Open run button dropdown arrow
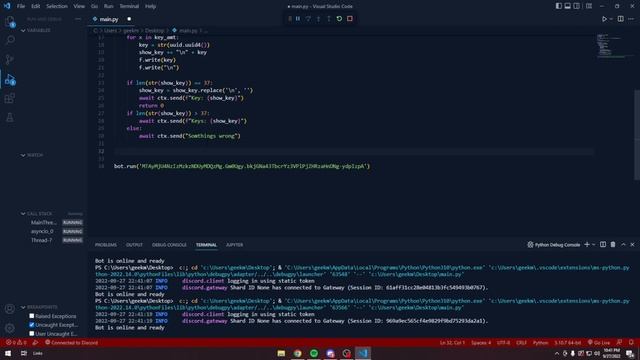The image size is (640, 360). 611,19
